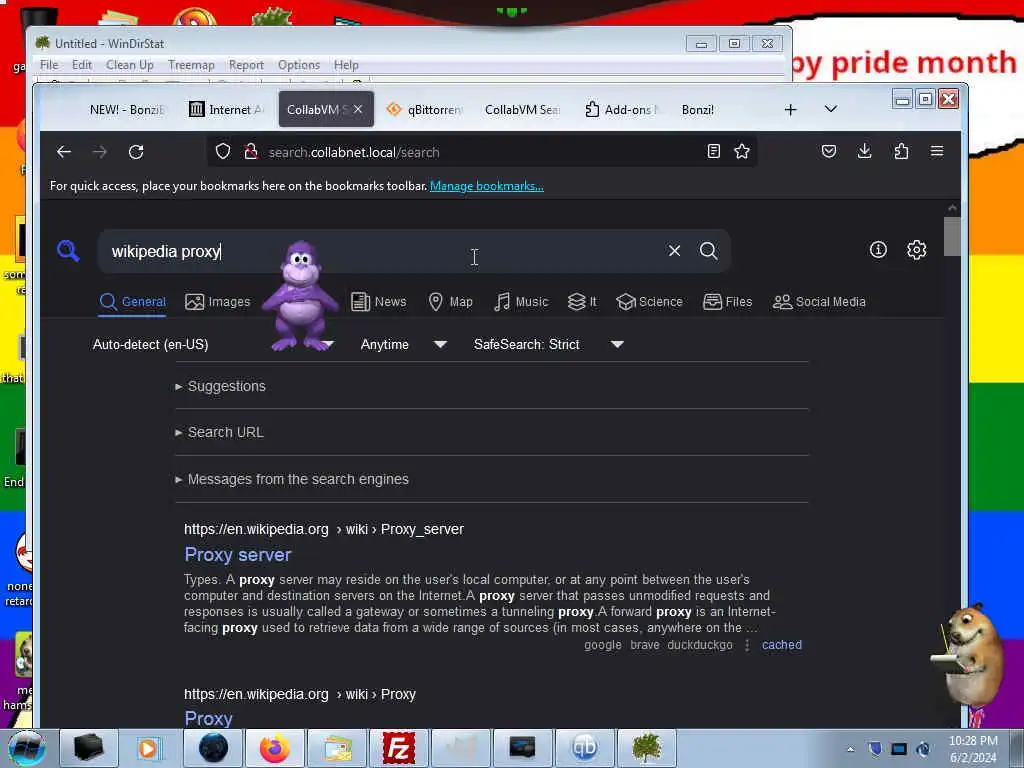Switch to the CollabVM Search tab

click(522, 110)
